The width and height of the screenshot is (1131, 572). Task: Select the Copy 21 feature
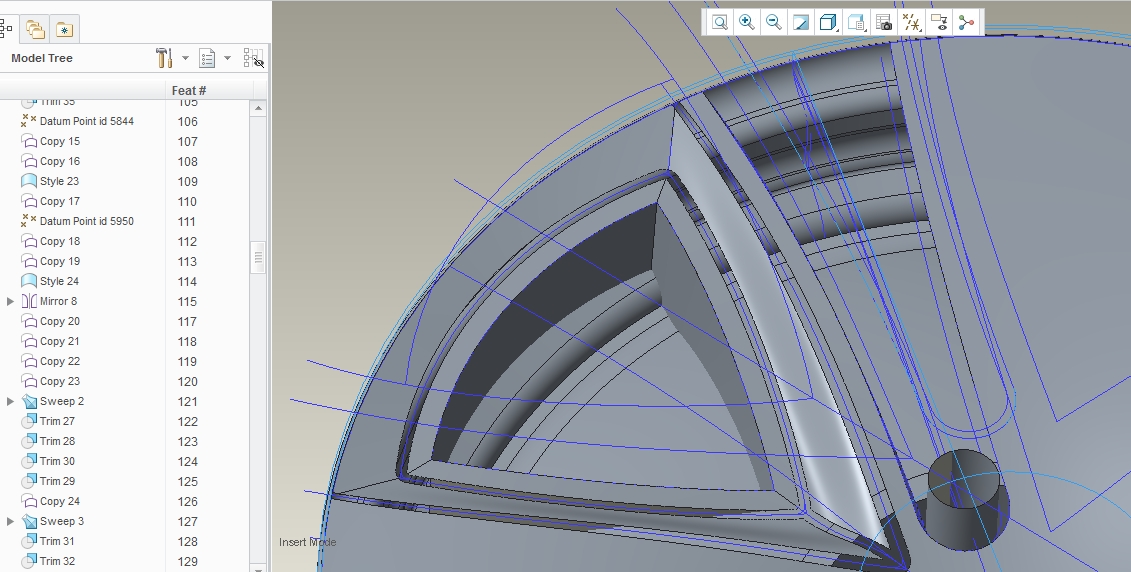[60, 341]
